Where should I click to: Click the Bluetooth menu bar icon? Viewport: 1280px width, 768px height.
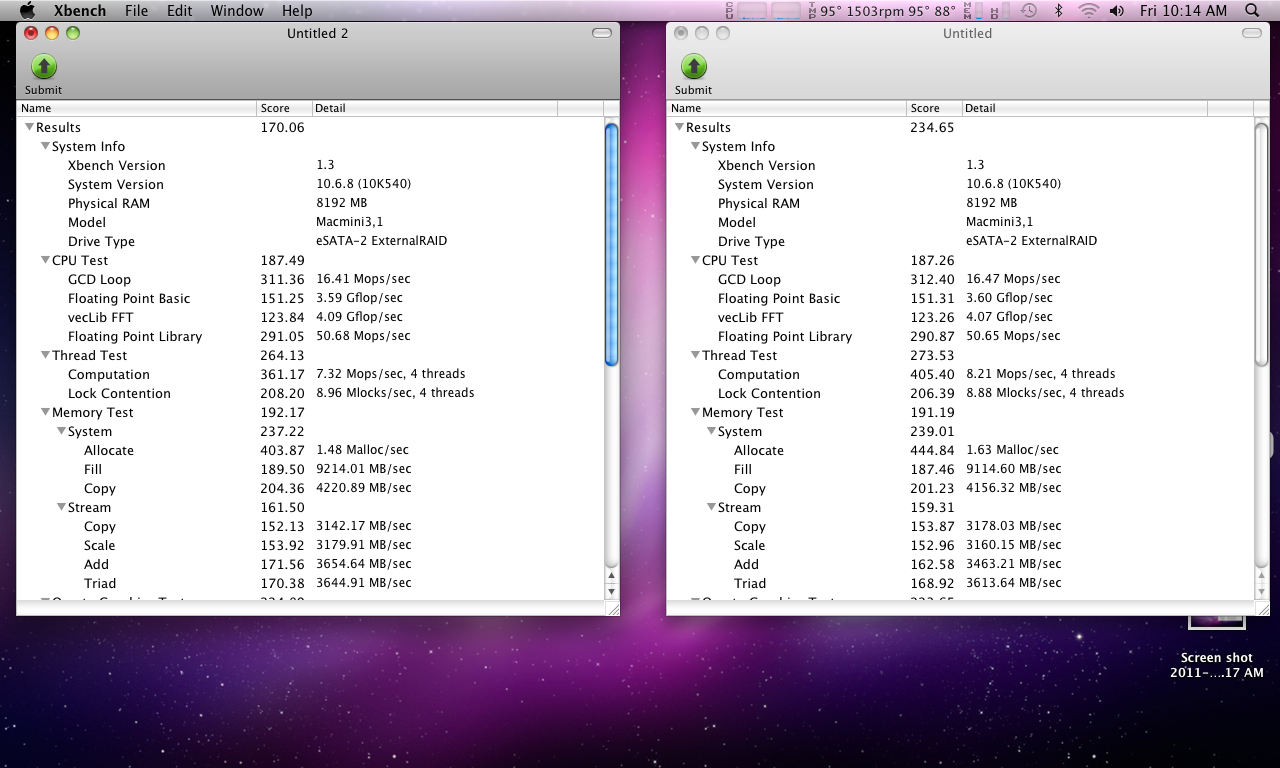(1059, 10)
